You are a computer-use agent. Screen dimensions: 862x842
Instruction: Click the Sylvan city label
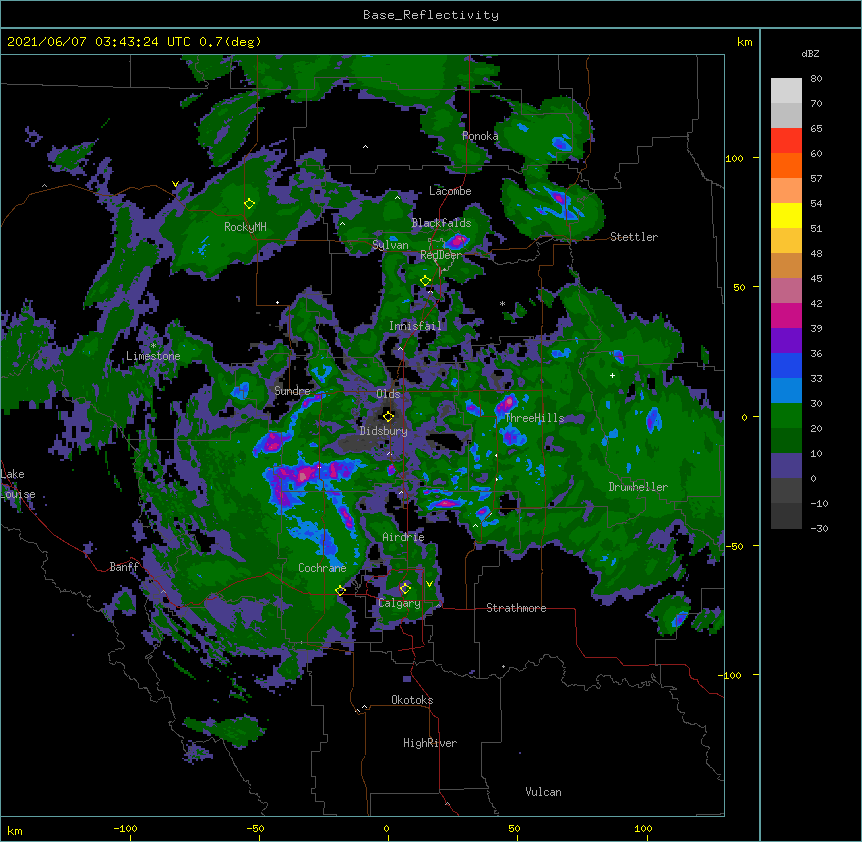(390, 245)
